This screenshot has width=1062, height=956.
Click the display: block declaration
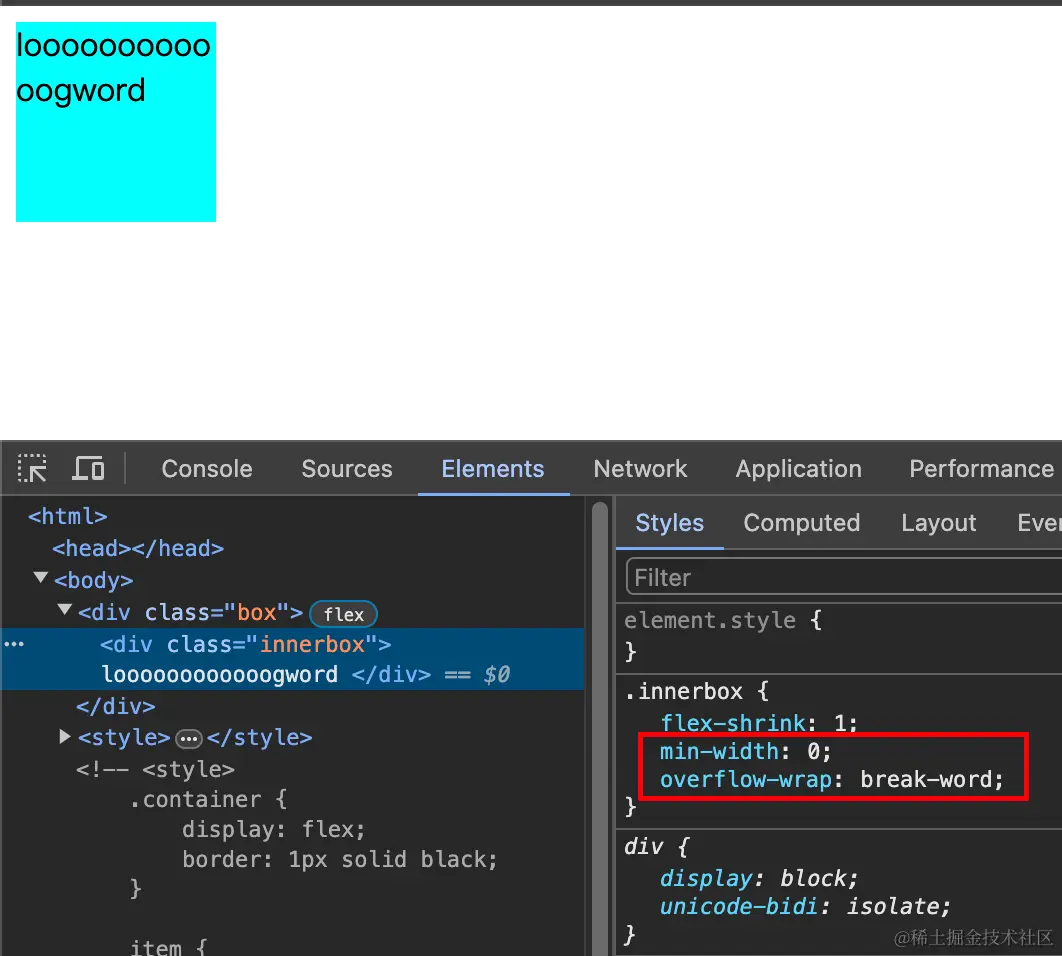(759, 879)
